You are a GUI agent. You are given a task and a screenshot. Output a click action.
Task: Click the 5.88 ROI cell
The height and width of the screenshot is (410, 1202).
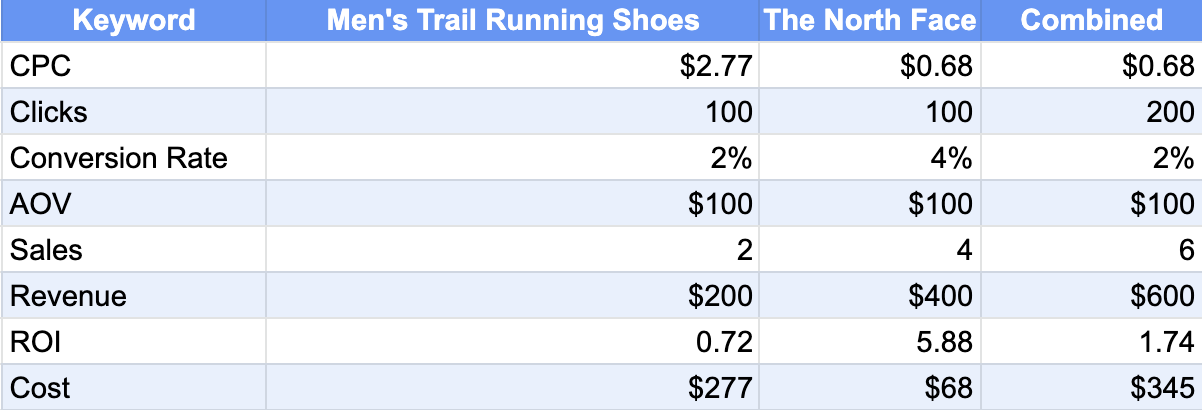pyautogui.click(x=869, y=342)
